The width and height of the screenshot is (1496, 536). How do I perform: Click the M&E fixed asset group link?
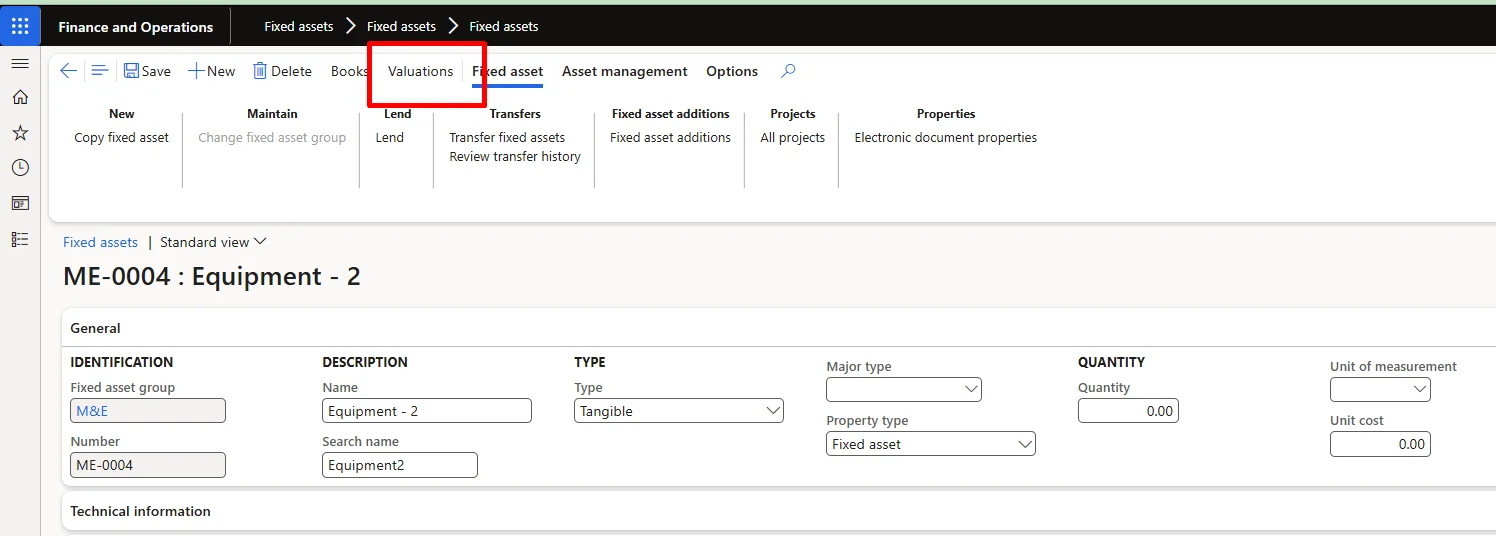pyautogui.click(x=92, y=411)
